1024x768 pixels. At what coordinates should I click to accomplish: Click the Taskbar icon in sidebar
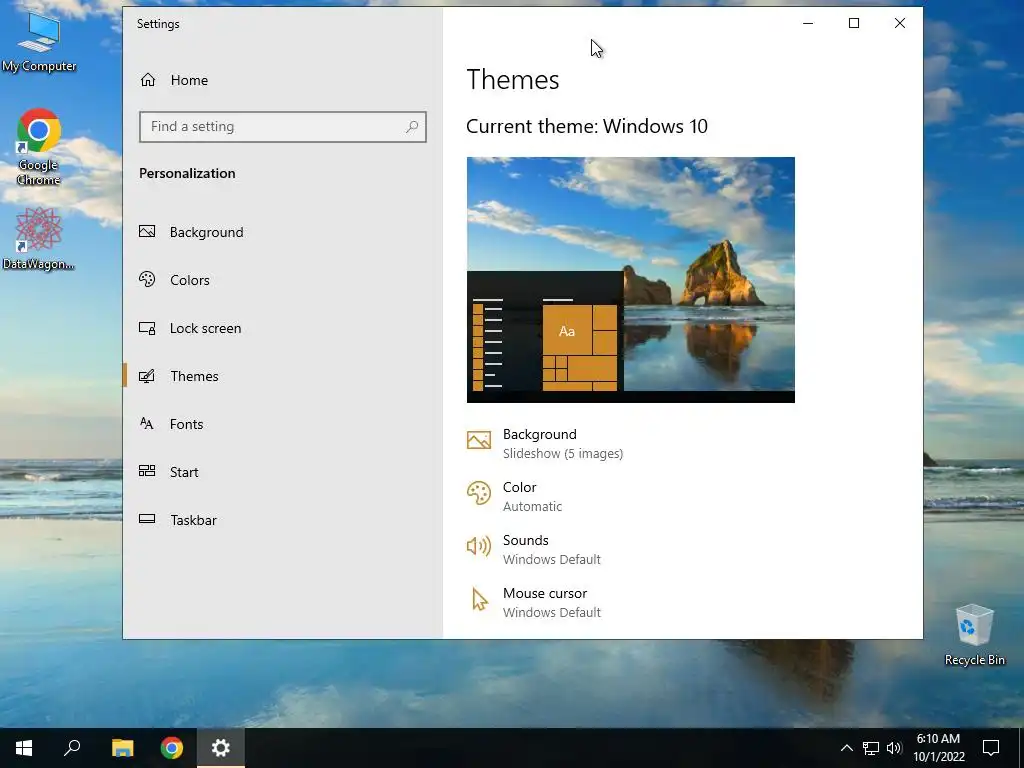click(147, 519)
